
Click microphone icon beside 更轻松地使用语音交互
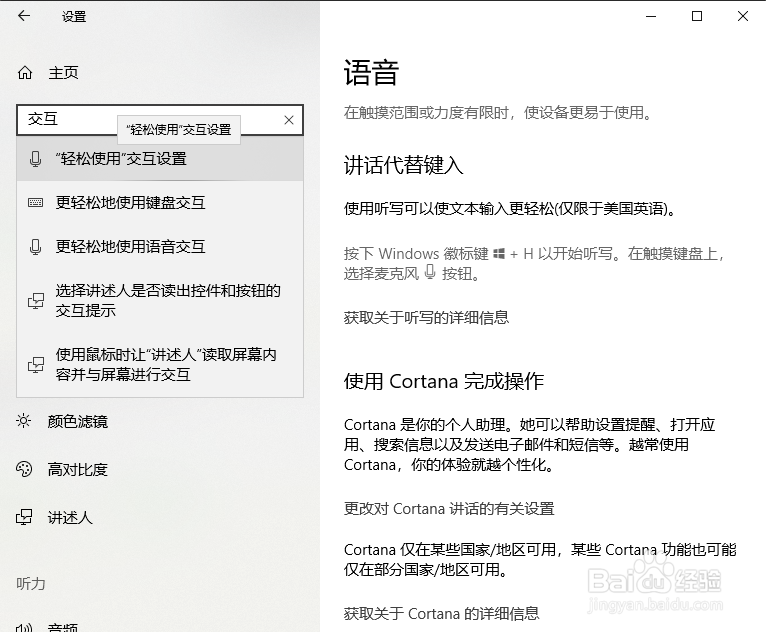35,247
